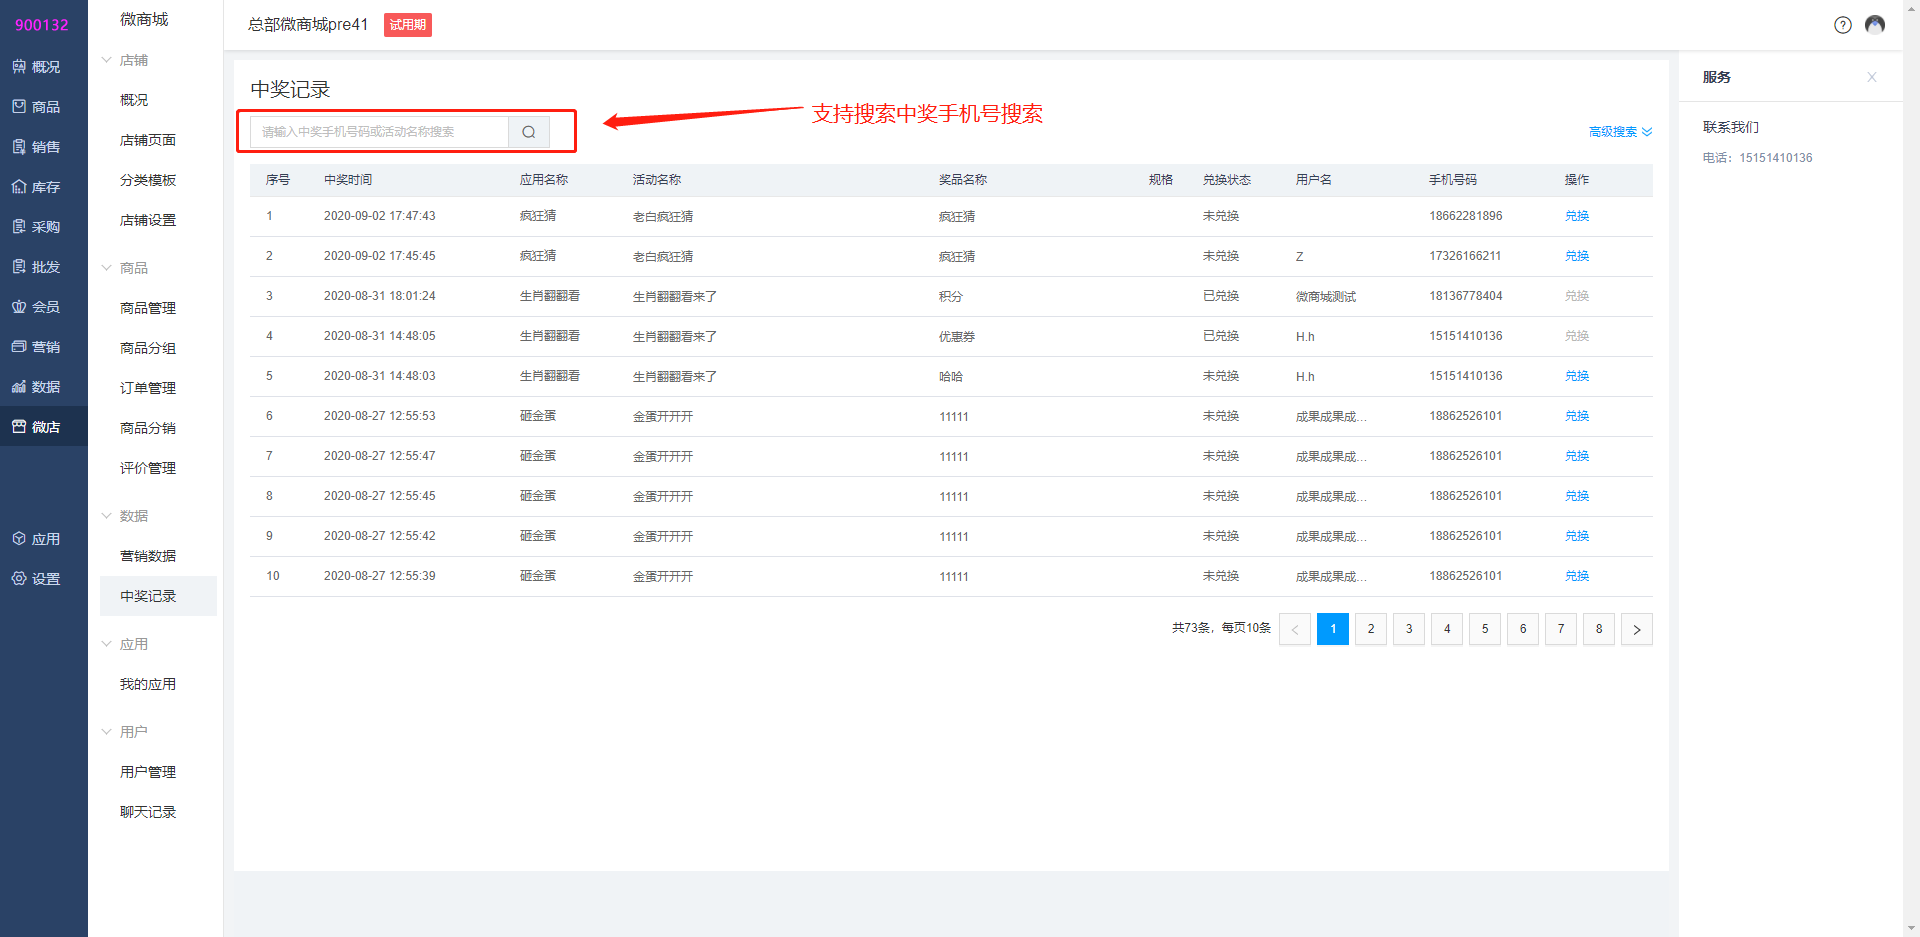Open 营销数据 menu item
The image size is (1920, 937).
tap(148, 556)
